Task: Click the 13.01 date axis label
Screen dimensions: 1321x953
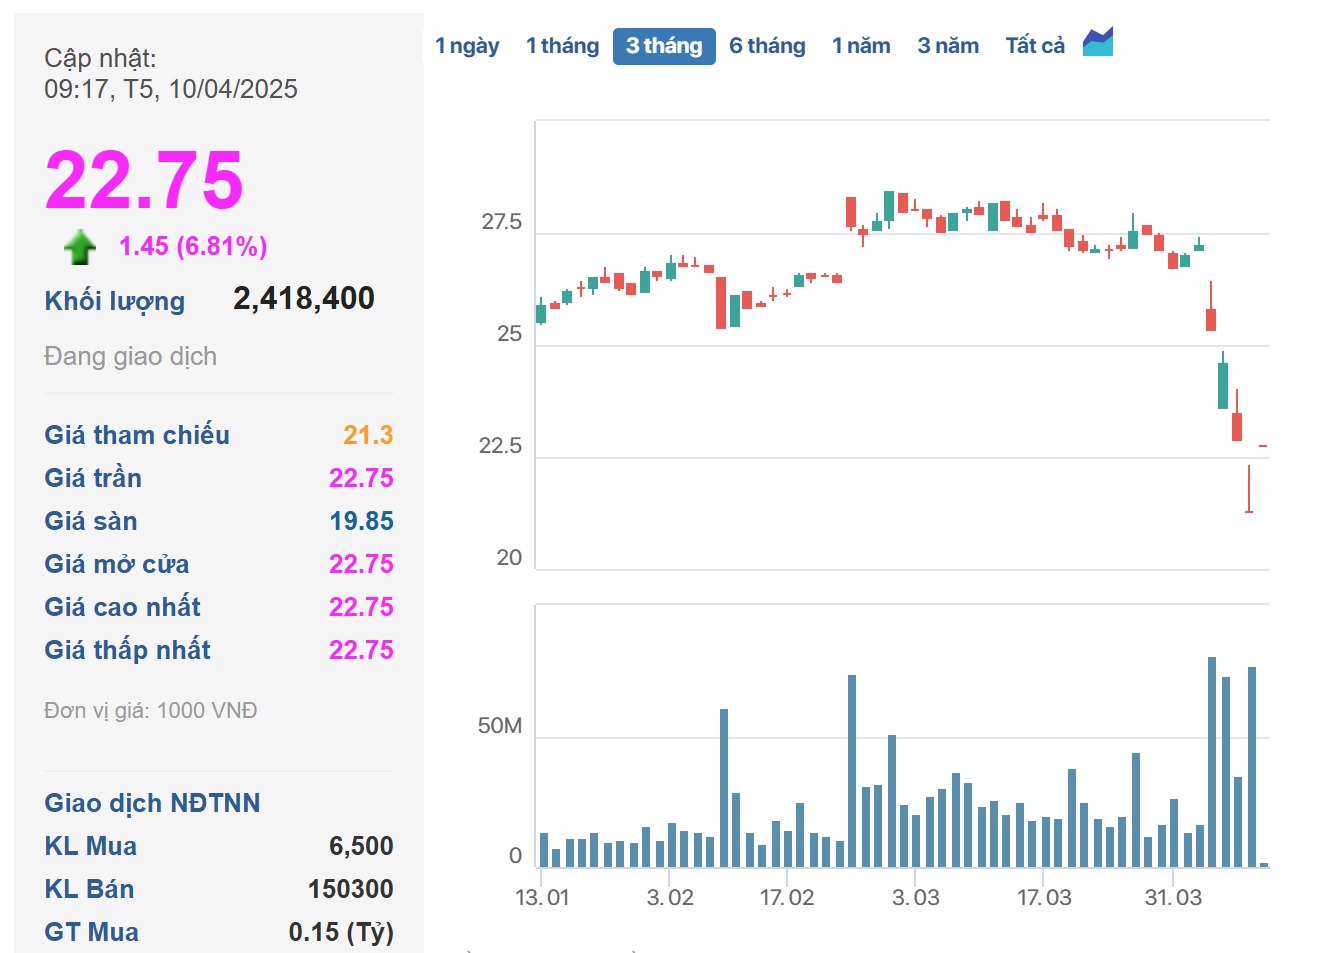Action: point(542,897)
